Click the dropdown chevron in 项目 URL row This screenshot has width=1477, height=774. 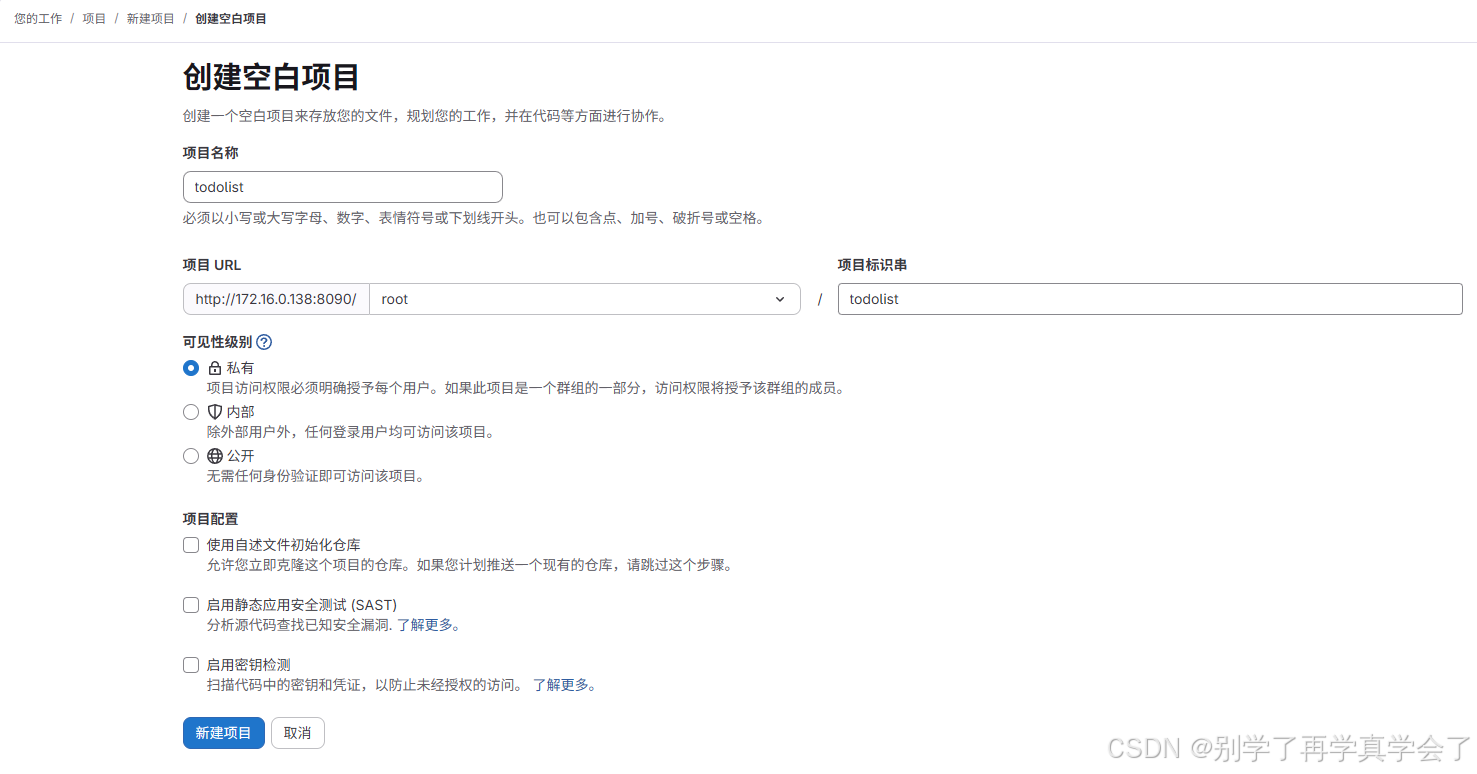[x=780, y=298]
